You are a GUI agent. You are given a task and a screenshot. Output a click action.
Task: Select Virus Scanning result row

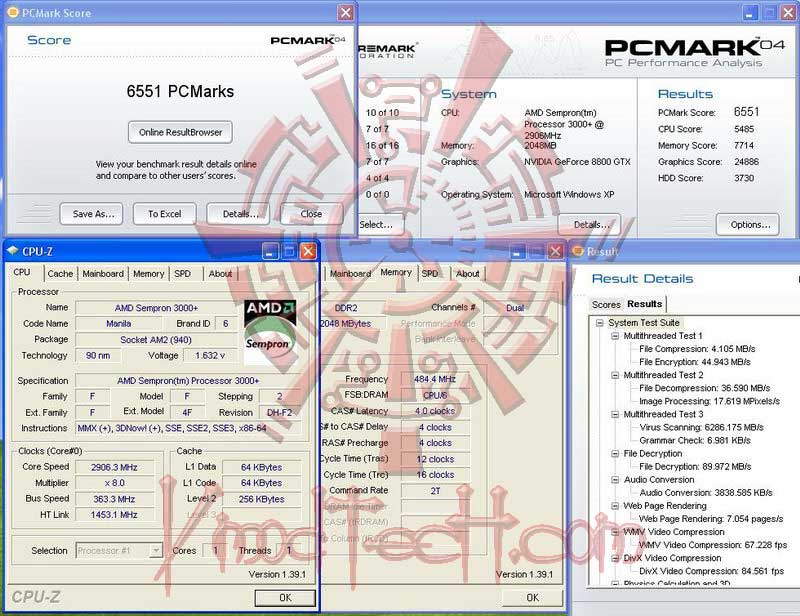pos(701,427)
